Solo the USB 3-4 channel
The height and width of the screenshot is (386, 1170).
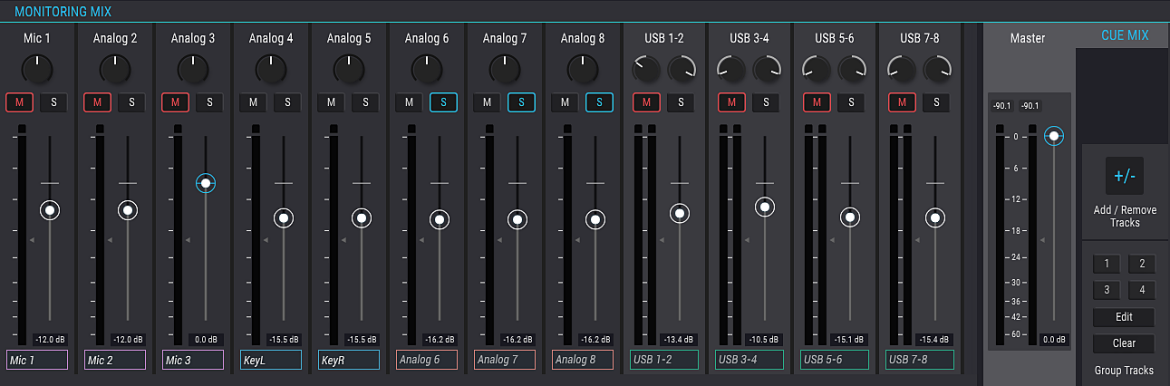(x=766, y=102)
